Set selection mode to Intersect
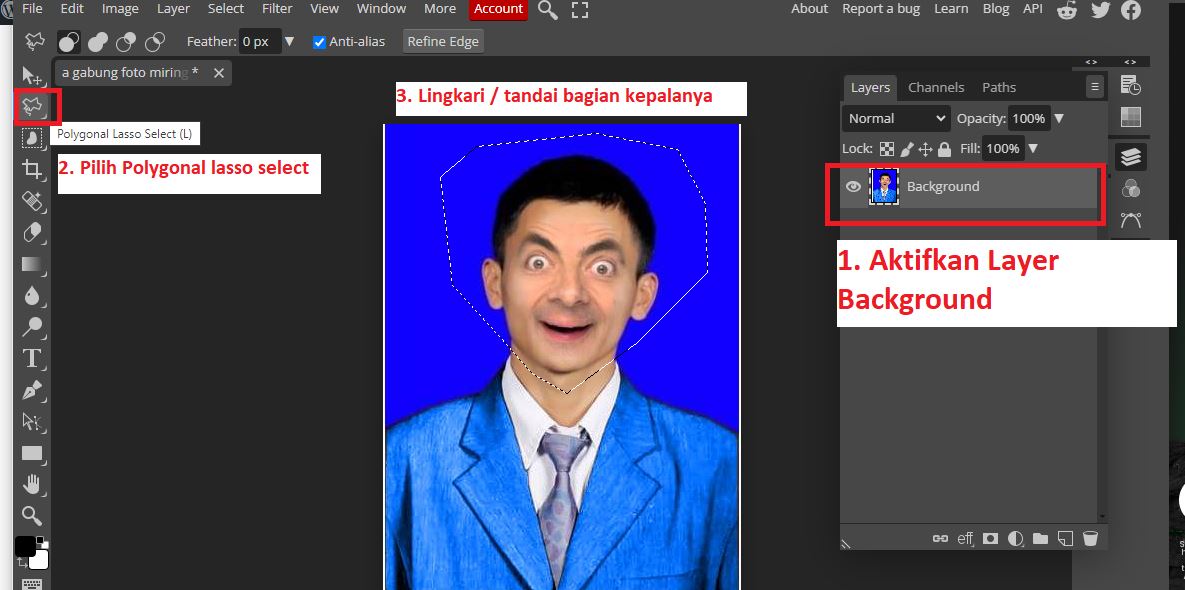Image resolution: width=1185 pixels, height=590 pixels. pos(155,42)
